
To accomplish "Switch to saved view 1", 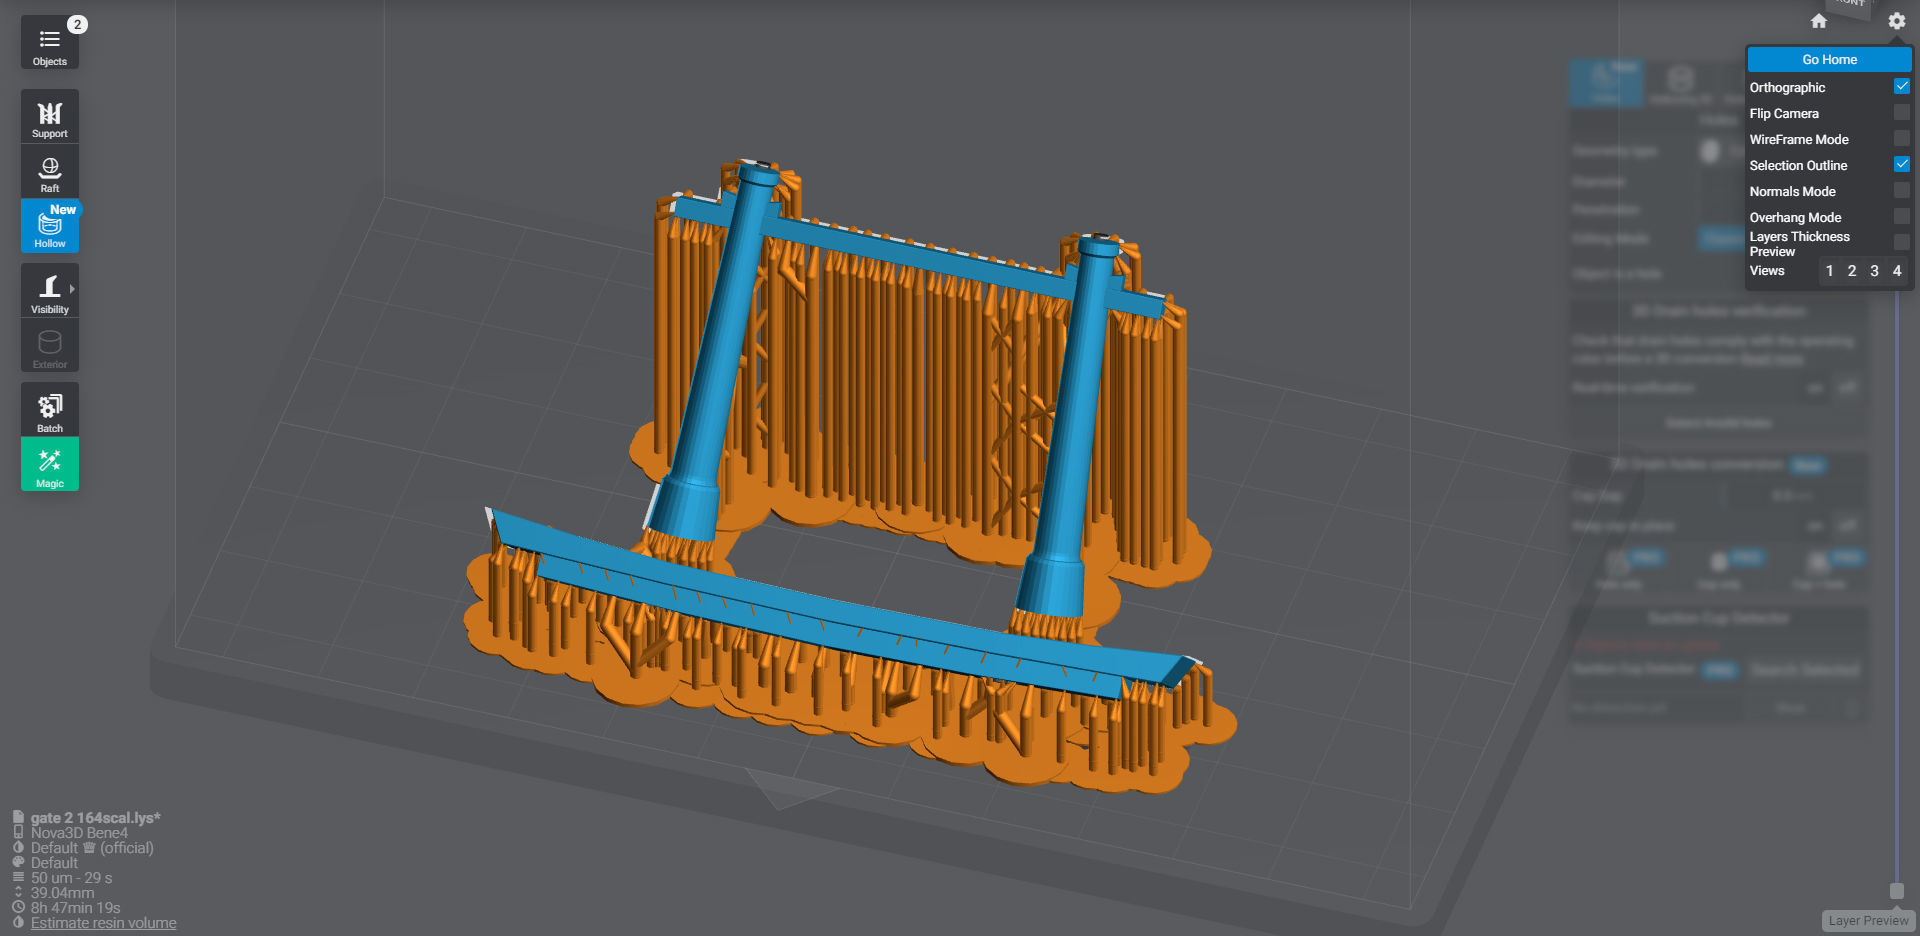I will tap(1829, 271).
